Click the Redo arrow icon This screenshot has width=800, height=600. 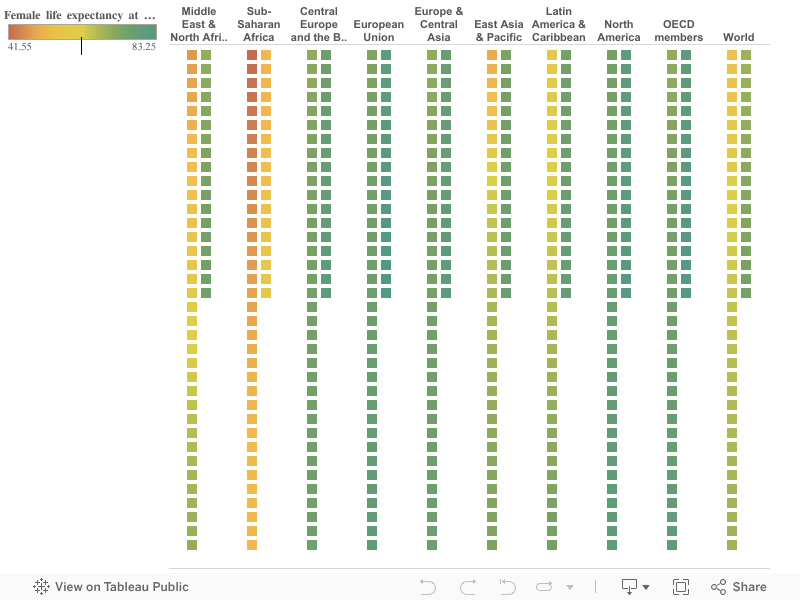(467, 587)
